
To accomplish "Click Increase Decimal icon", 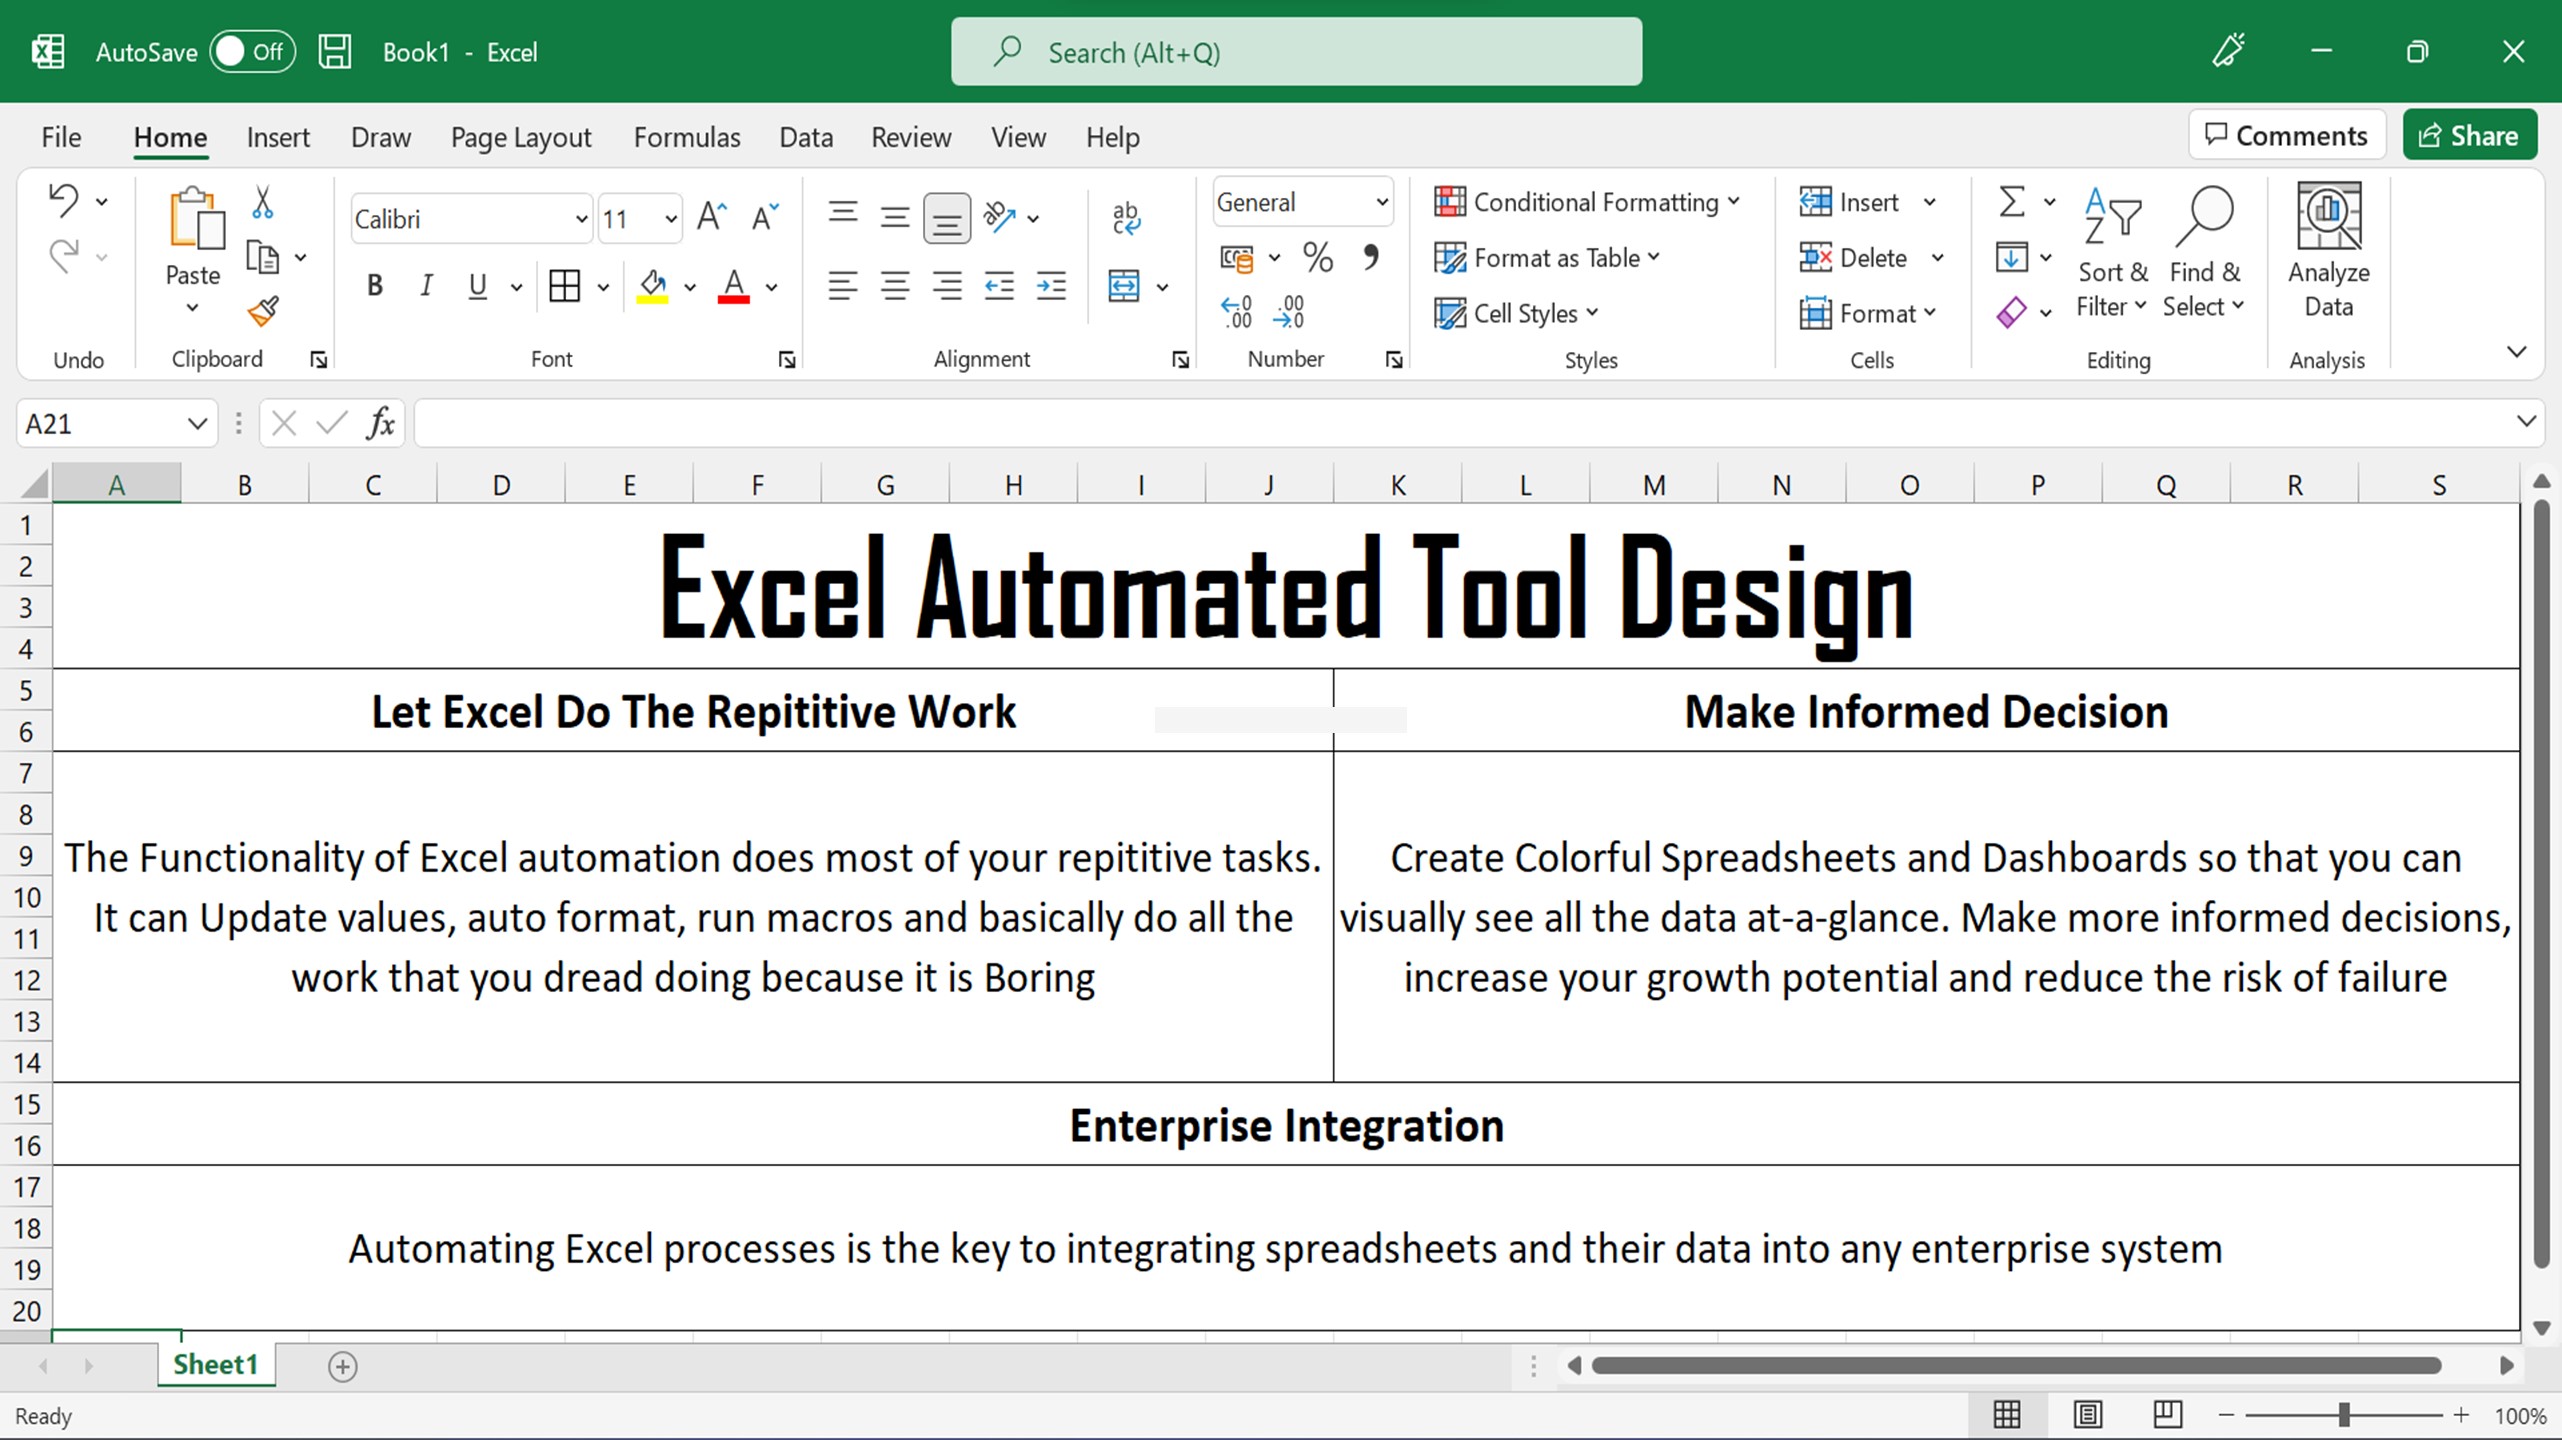I will pyautogui.click(x=1237, y=312).
